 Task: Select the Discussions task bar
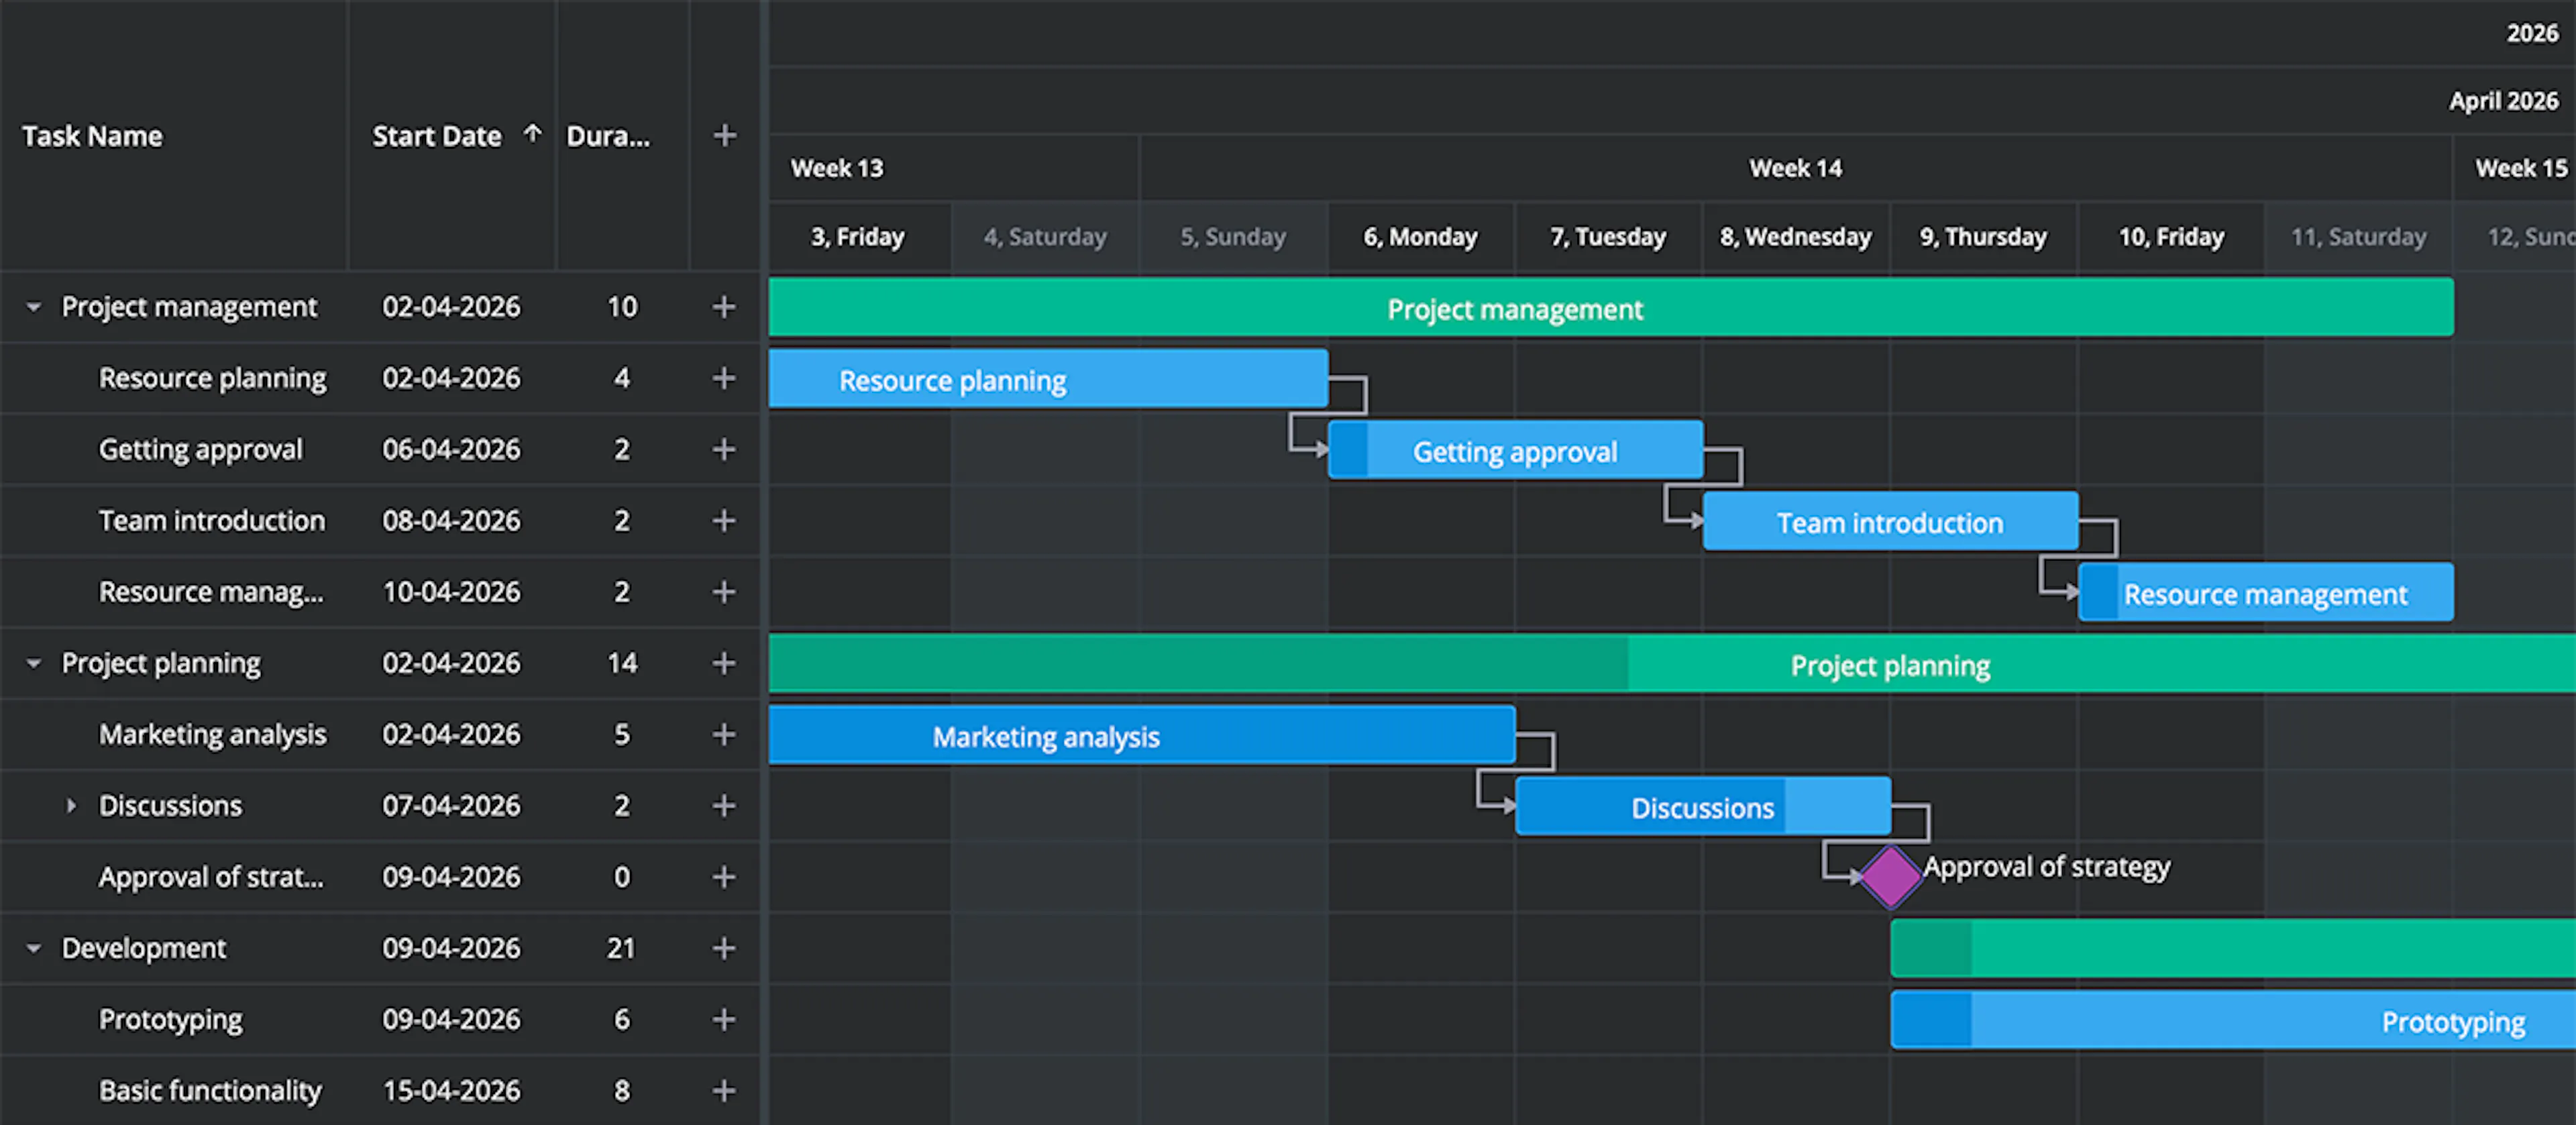[x=1703, y=806]
